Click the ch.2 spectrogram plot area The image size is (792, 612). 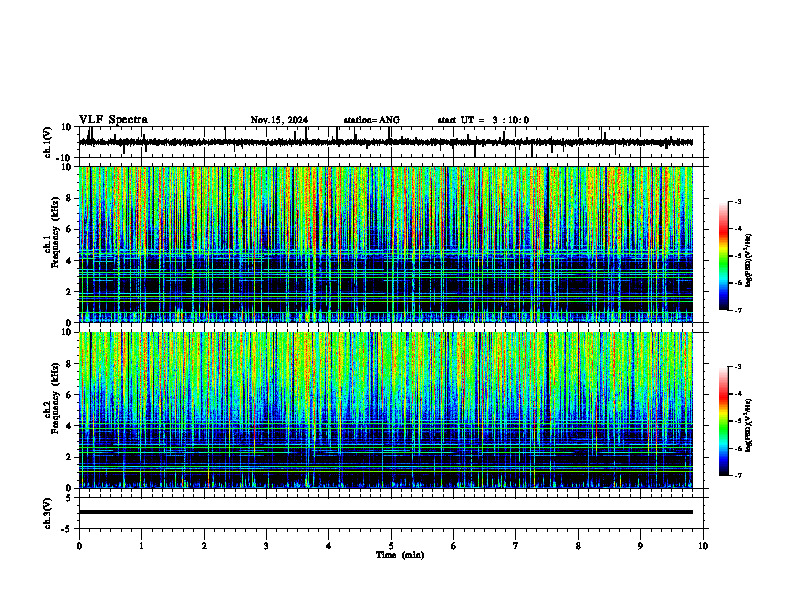click(x=386, y=410)
